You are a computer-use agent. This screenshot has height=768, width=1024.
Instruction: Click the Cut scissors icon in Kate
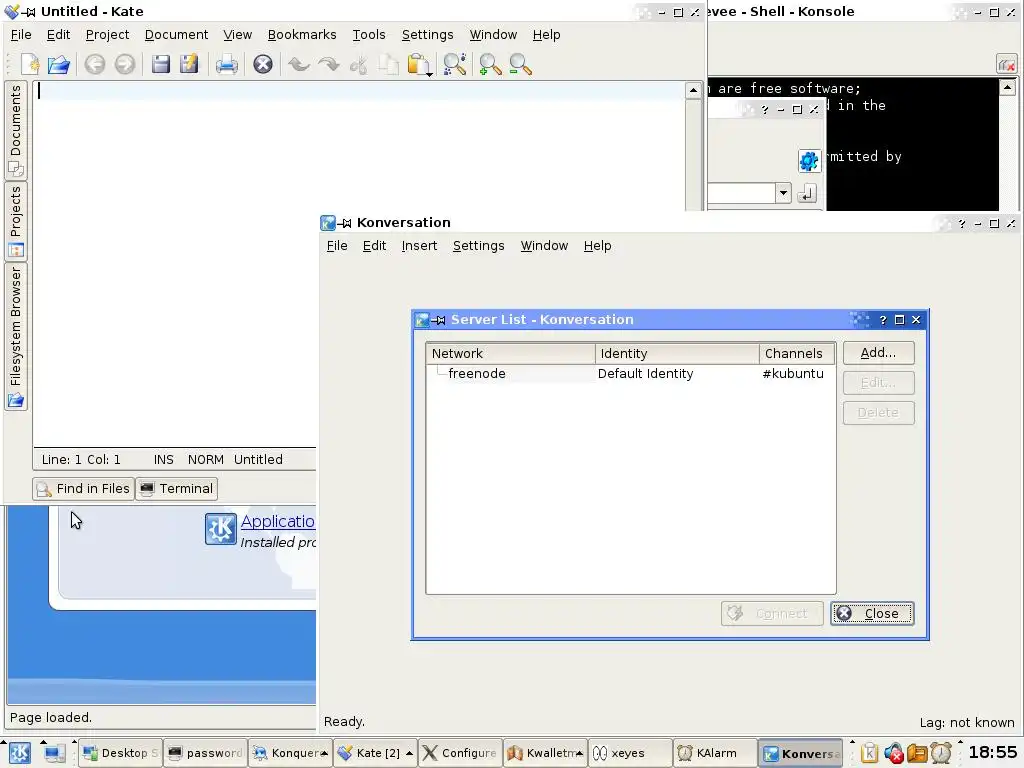click(x=359, y=64)
